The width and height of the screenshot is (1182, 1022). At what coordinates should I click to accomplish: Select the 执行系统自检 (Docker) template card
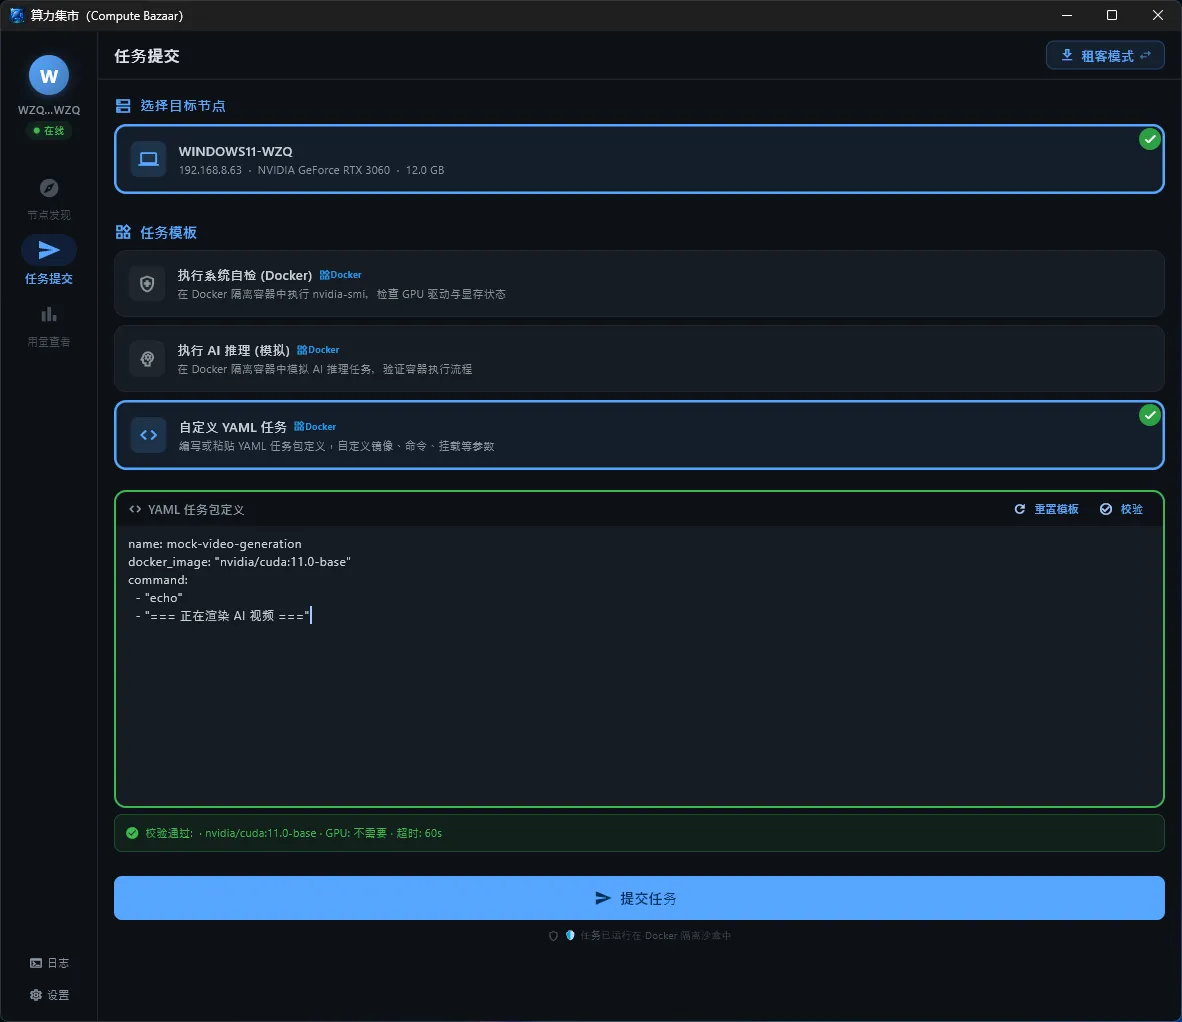(x=639, y=283)
